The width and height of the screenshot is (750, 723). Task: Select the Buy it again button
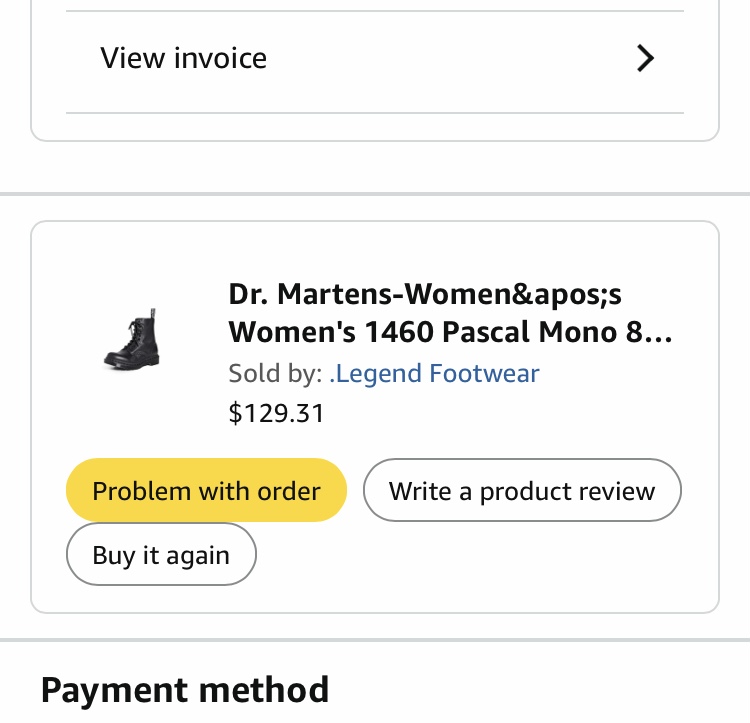[161, 555]
